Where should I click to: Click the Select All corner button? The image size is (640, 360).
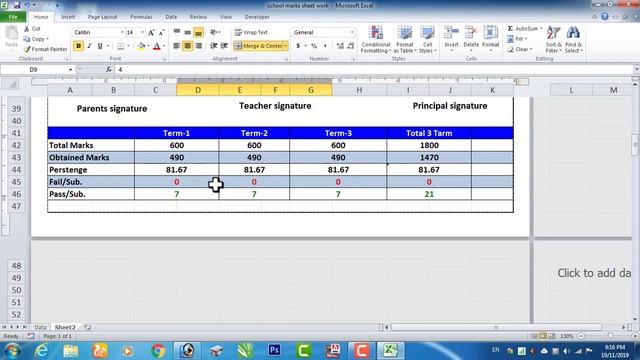(x=11, y=85)
